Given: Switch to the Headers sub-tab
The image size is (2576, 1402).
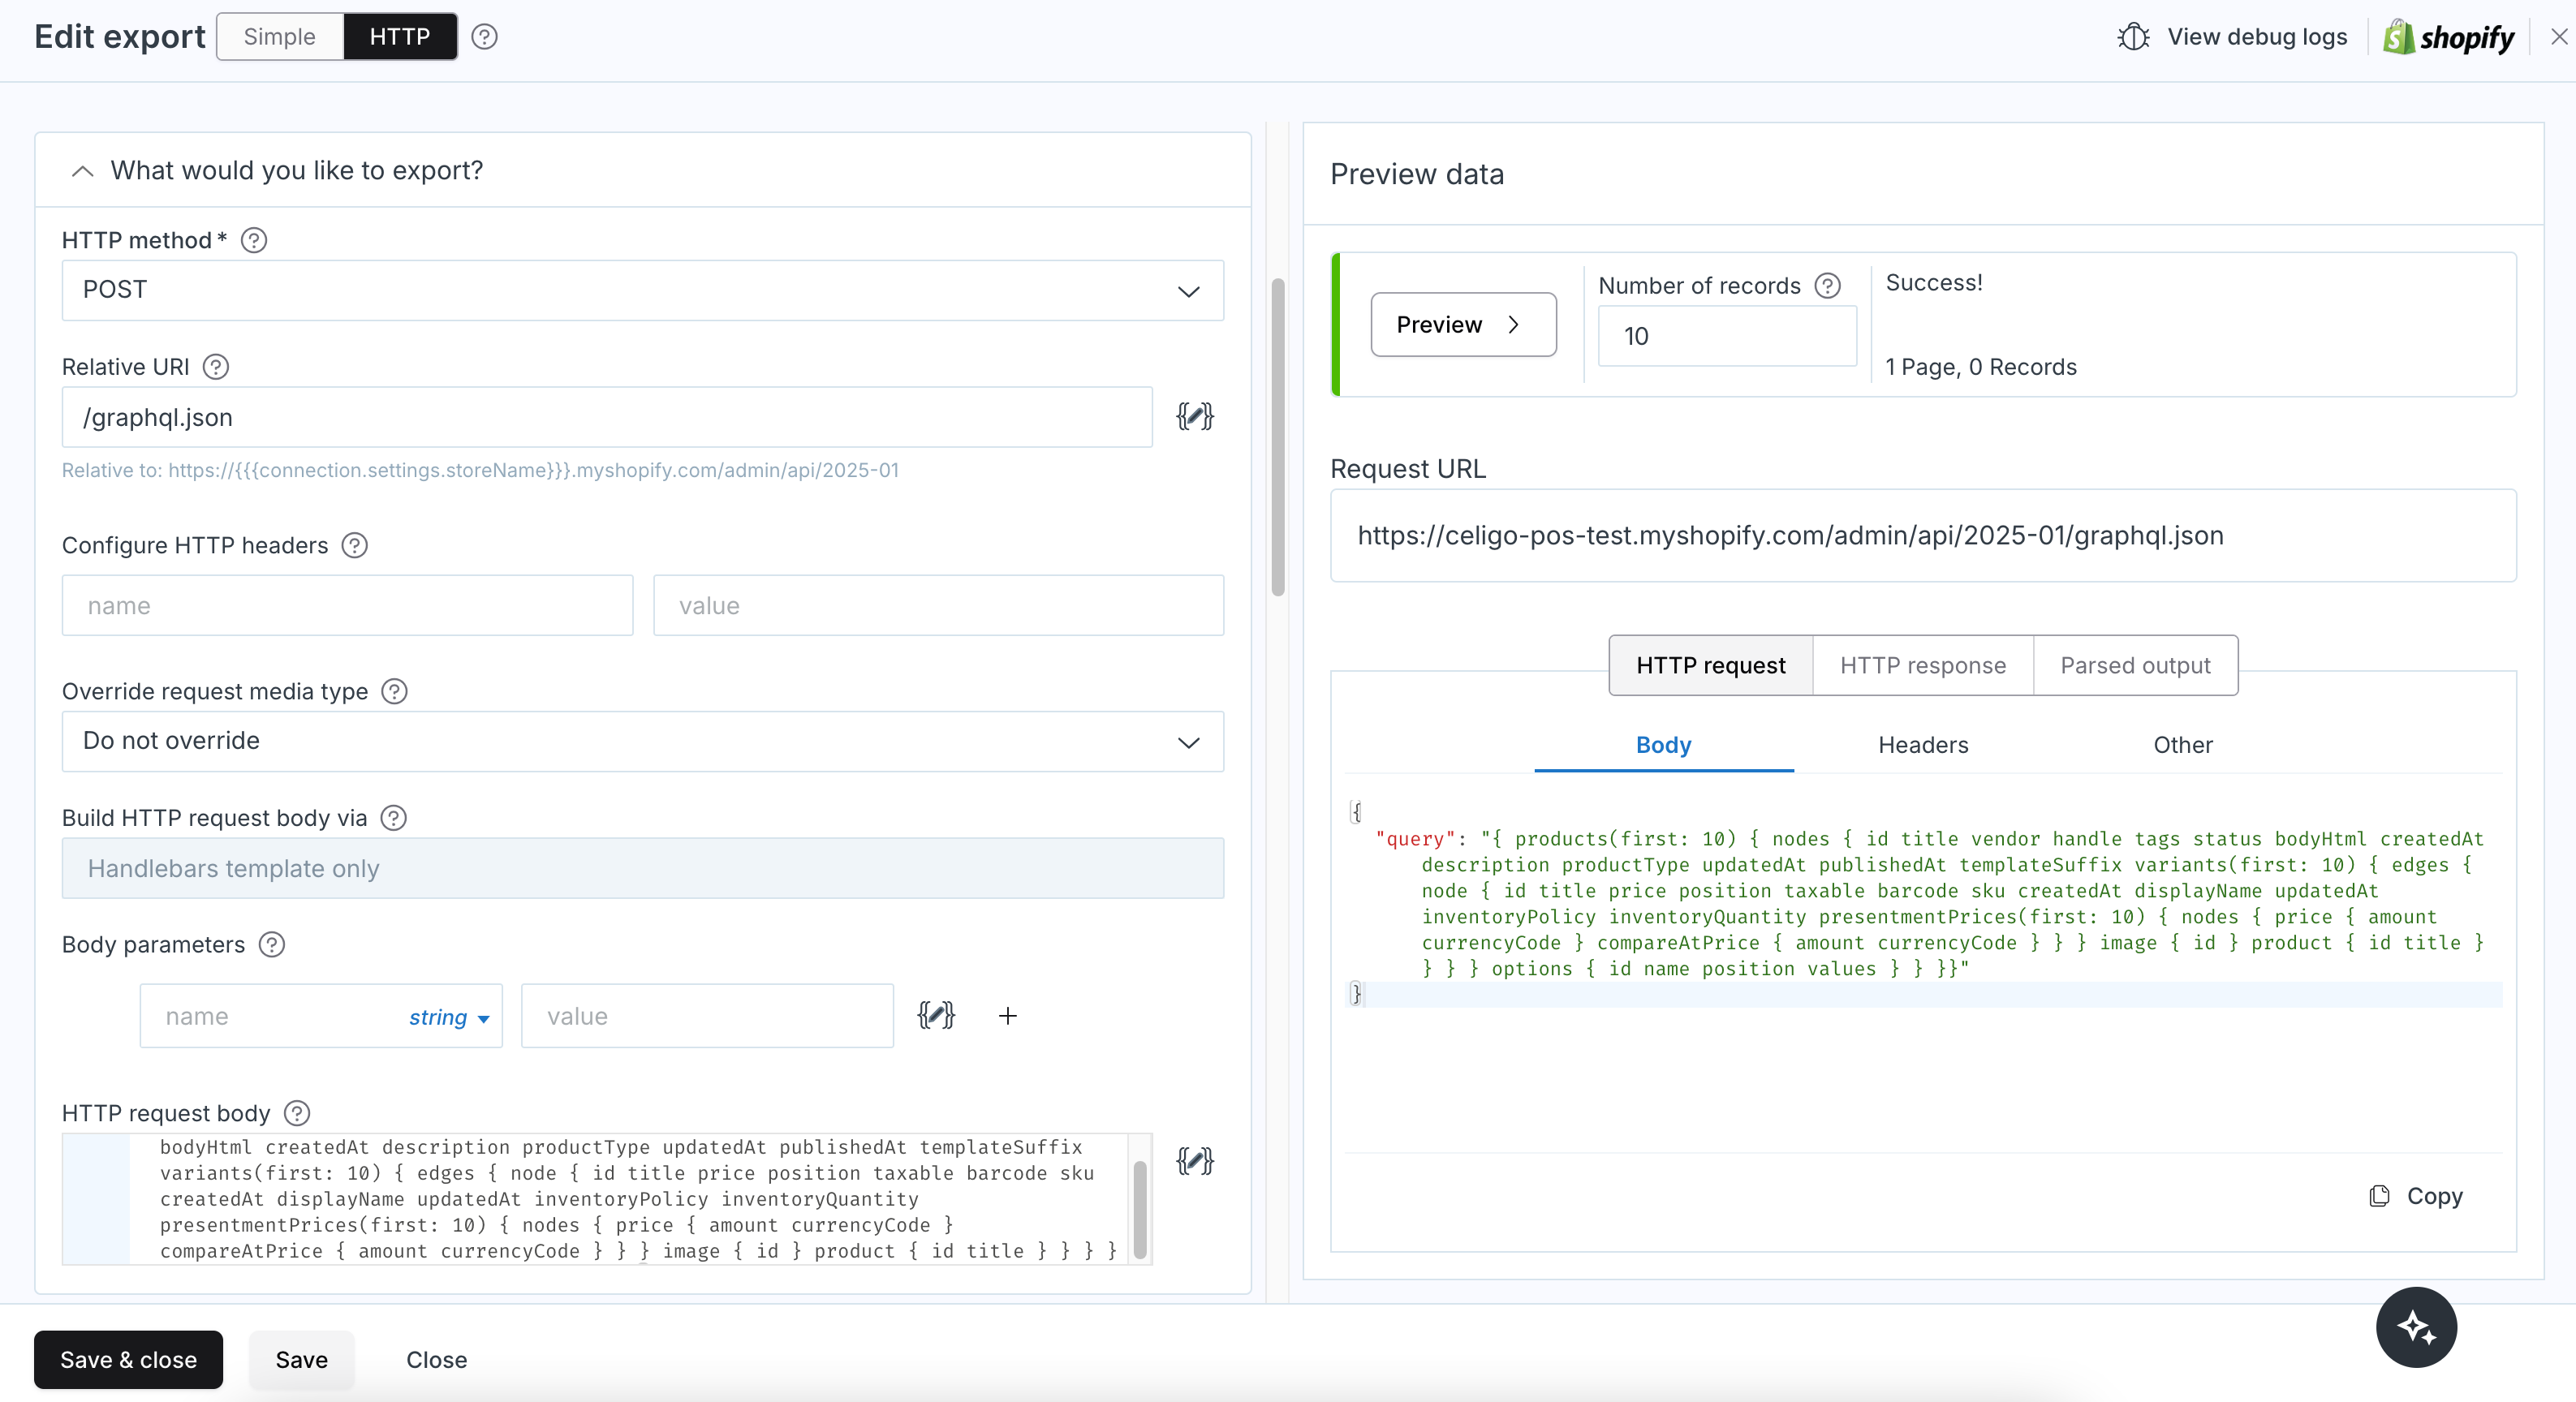Looking at the screenshot, I should [1923, 745].
